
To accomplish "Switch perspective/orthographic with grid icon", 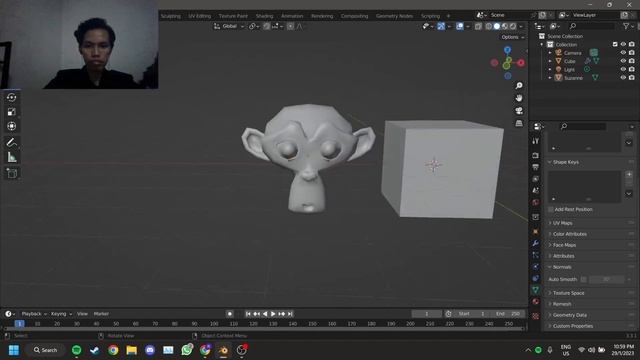I will (519, 123).
